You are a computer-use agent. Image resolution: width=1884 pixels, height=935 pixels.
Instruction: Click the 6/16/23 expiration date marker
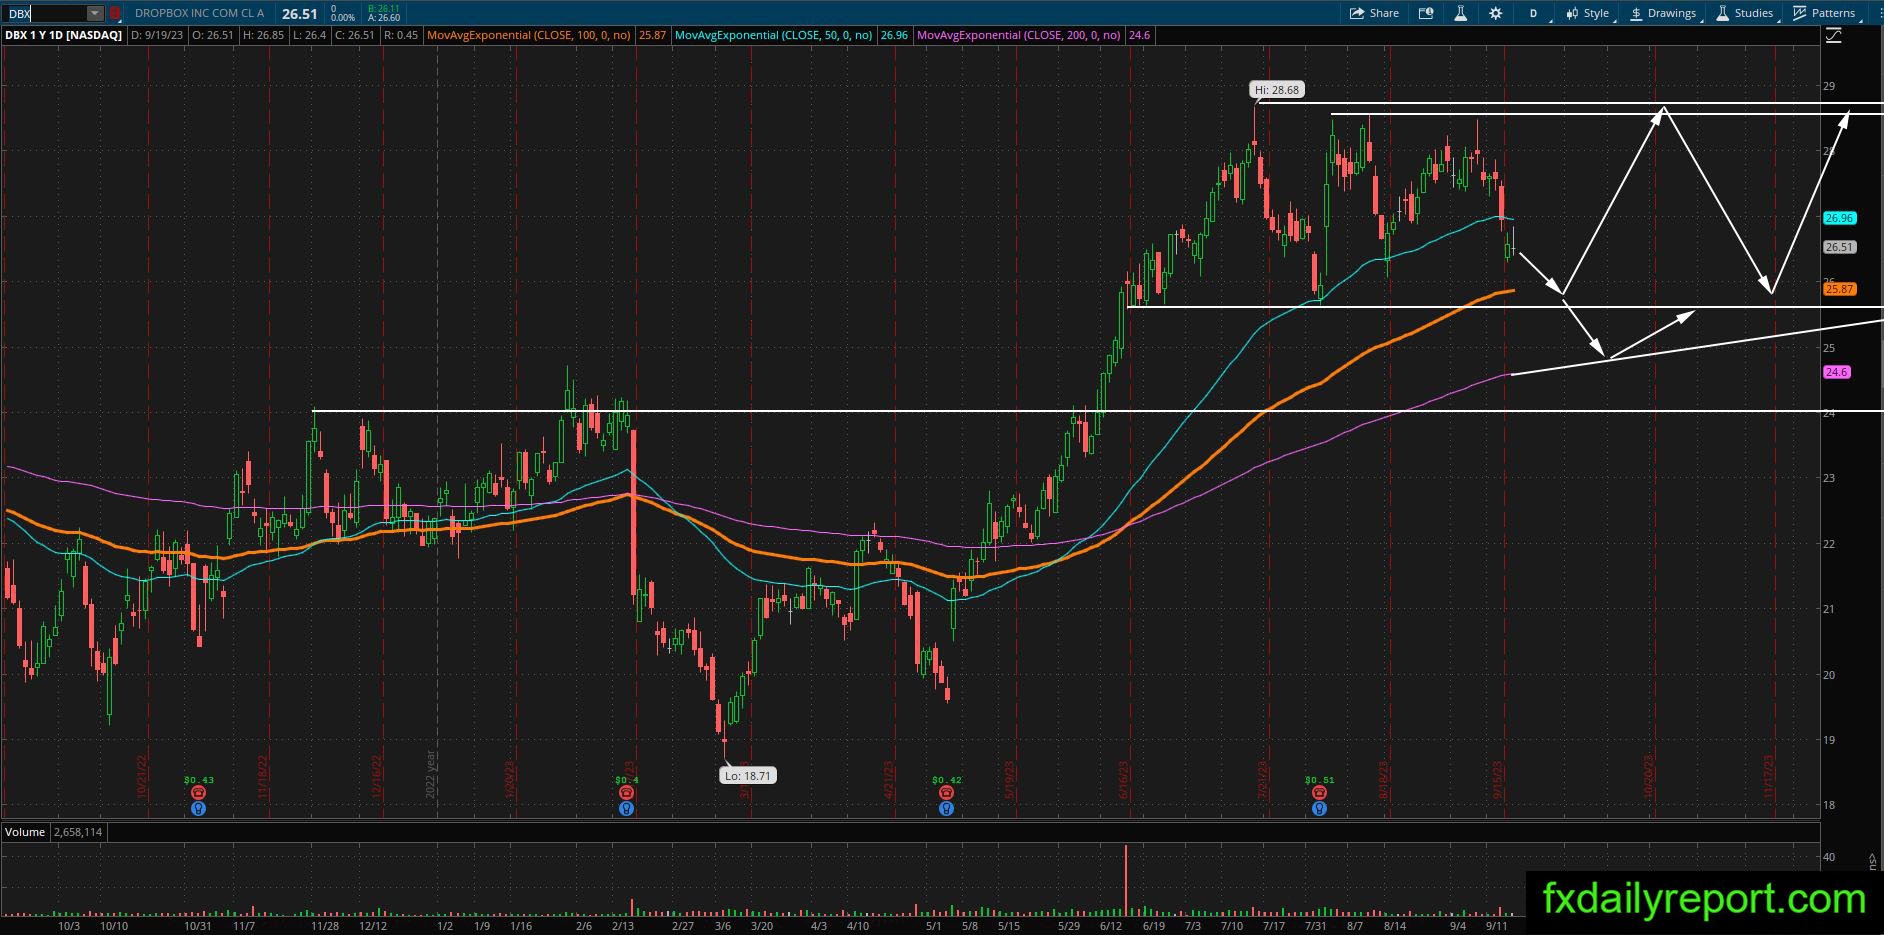coord(1124,777)
